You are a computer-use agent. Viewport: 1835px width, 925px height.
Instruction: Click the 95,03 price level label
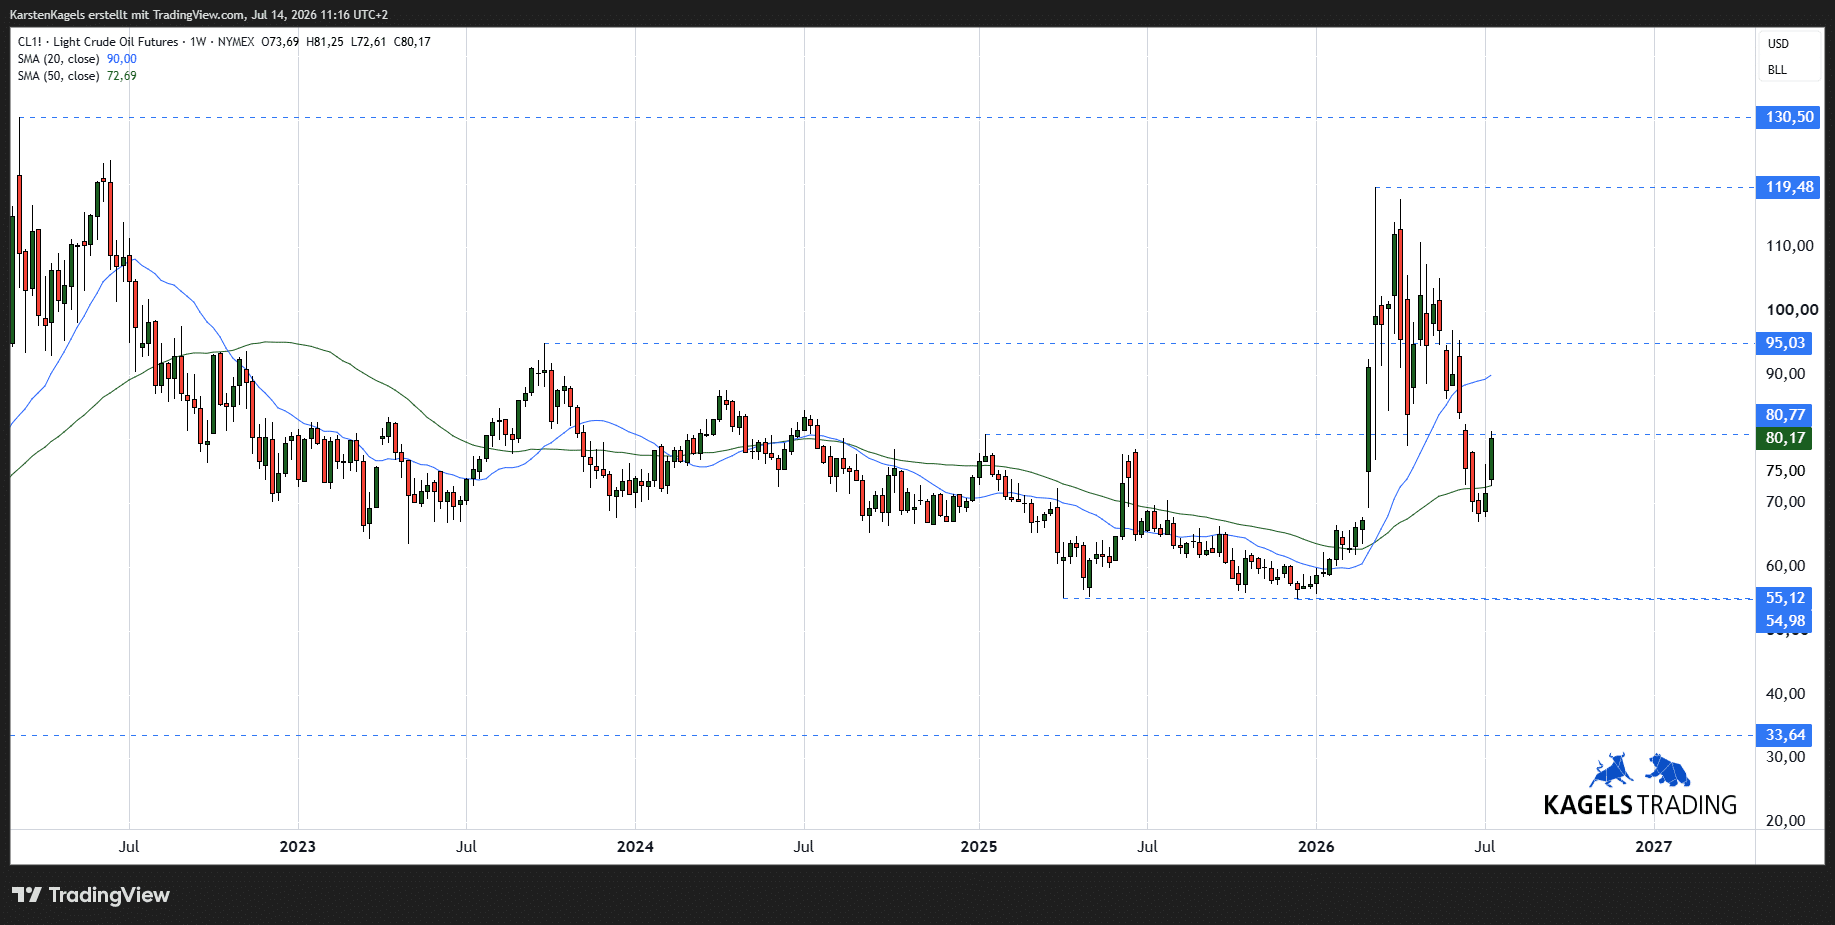pyautogui.click(x=1784, y=343)
